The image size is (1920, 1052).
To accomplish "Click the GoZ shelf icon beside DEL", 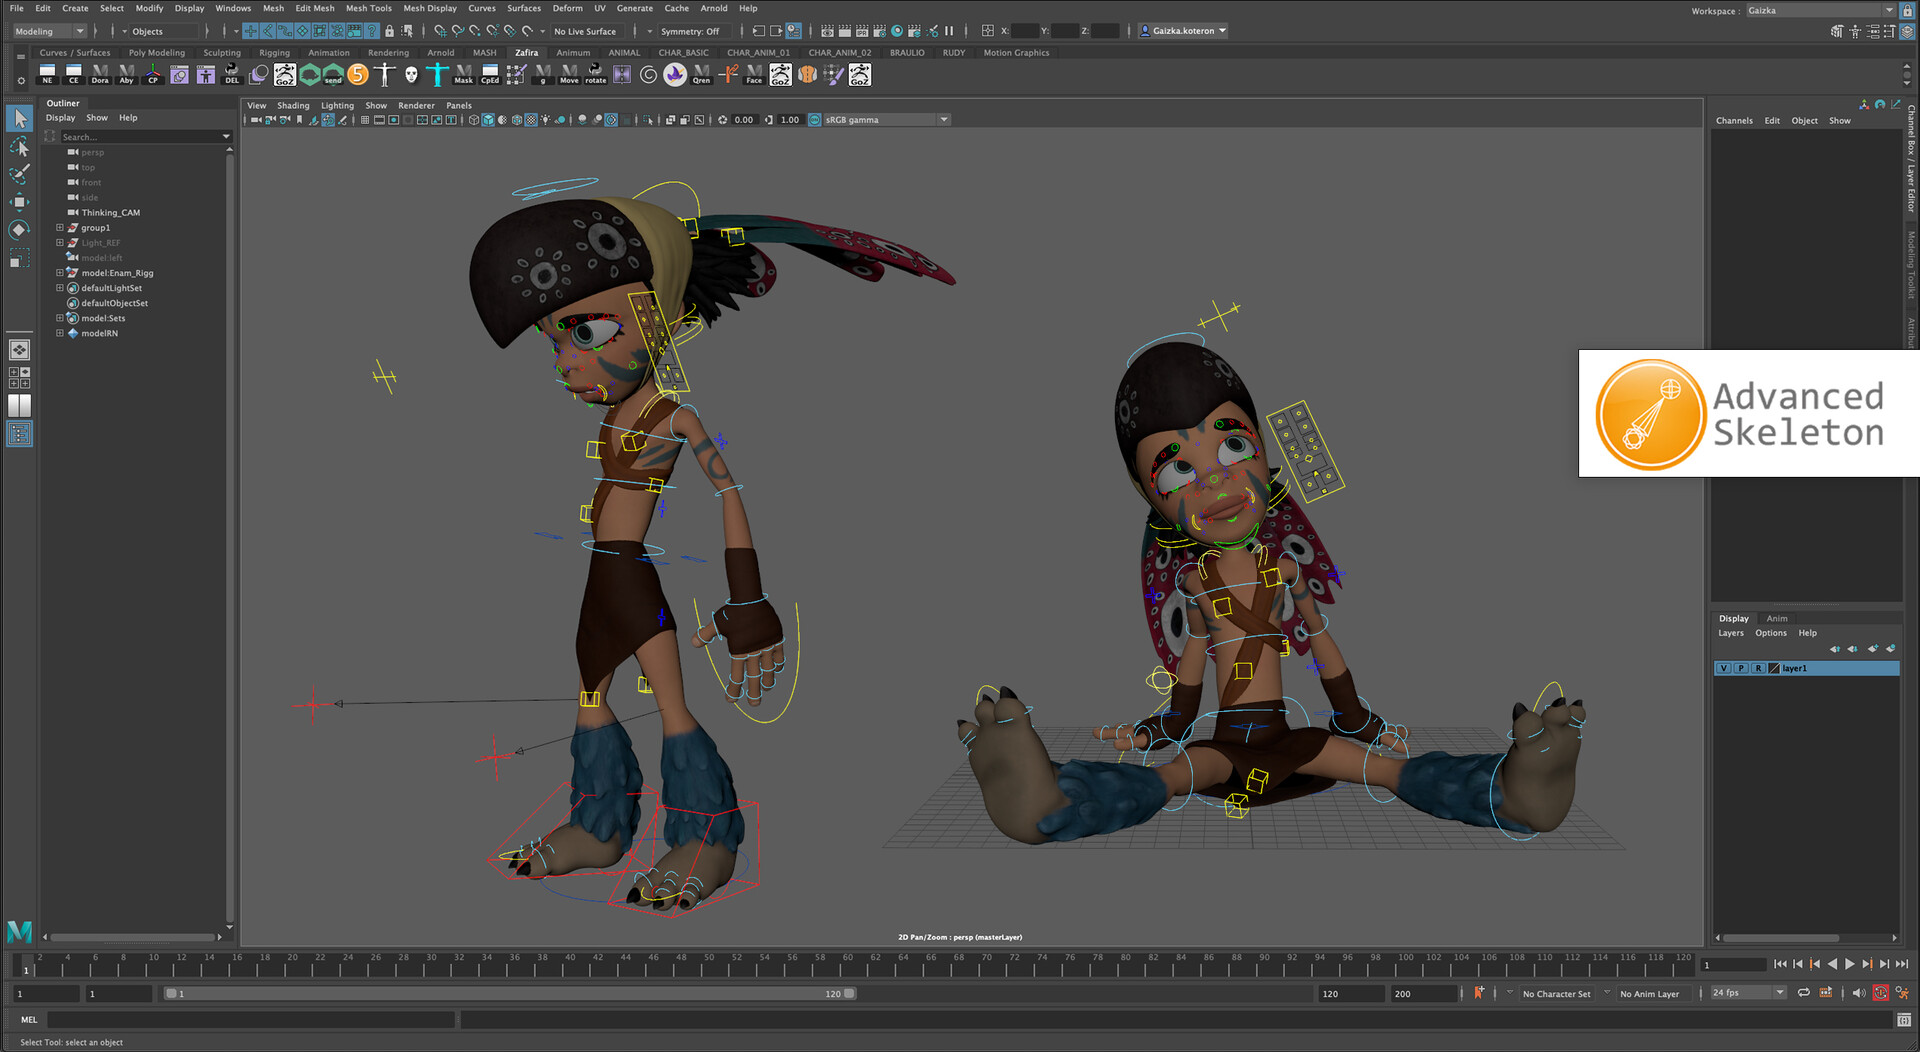I will click(284, 75).
